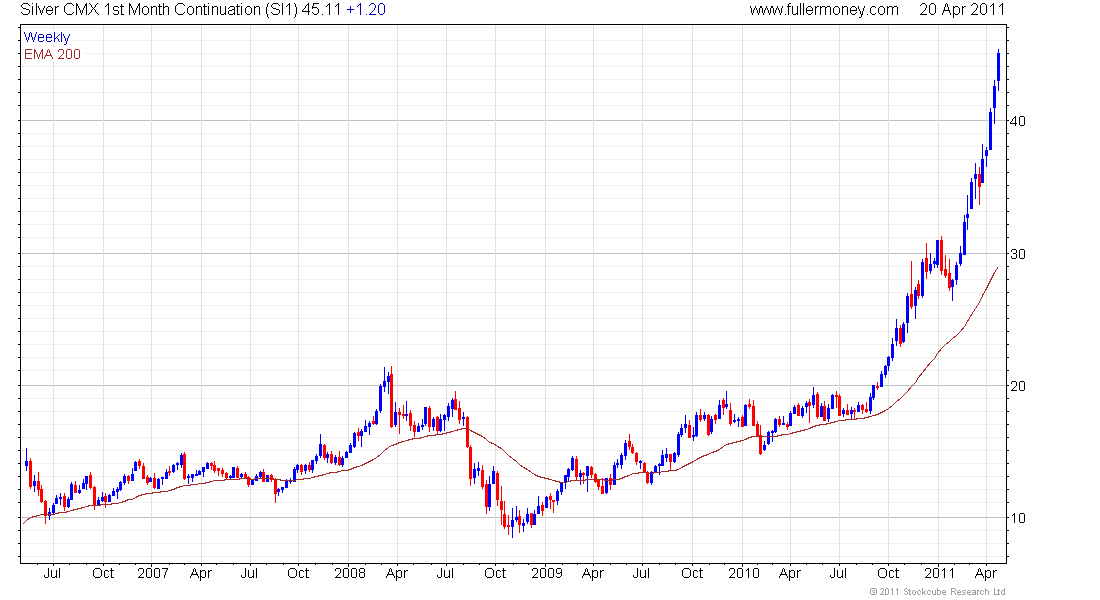Viewport: 1100px width, 600px height.
Task: Click the www.fullermoney.com website text
Action: pos(824,10)
